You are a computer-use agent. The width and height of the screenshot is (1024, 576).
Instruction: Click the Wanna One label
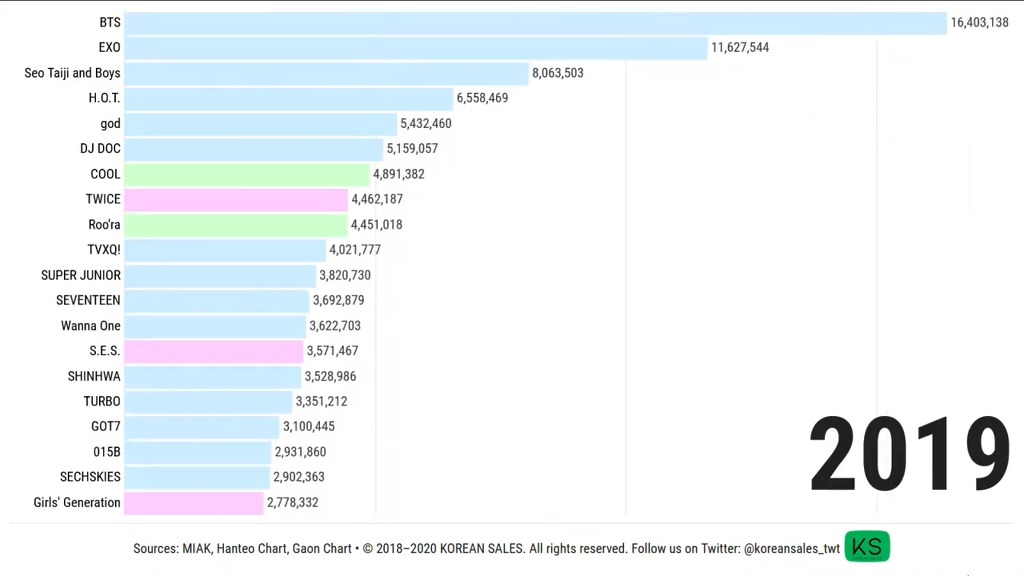pos(91,326)
